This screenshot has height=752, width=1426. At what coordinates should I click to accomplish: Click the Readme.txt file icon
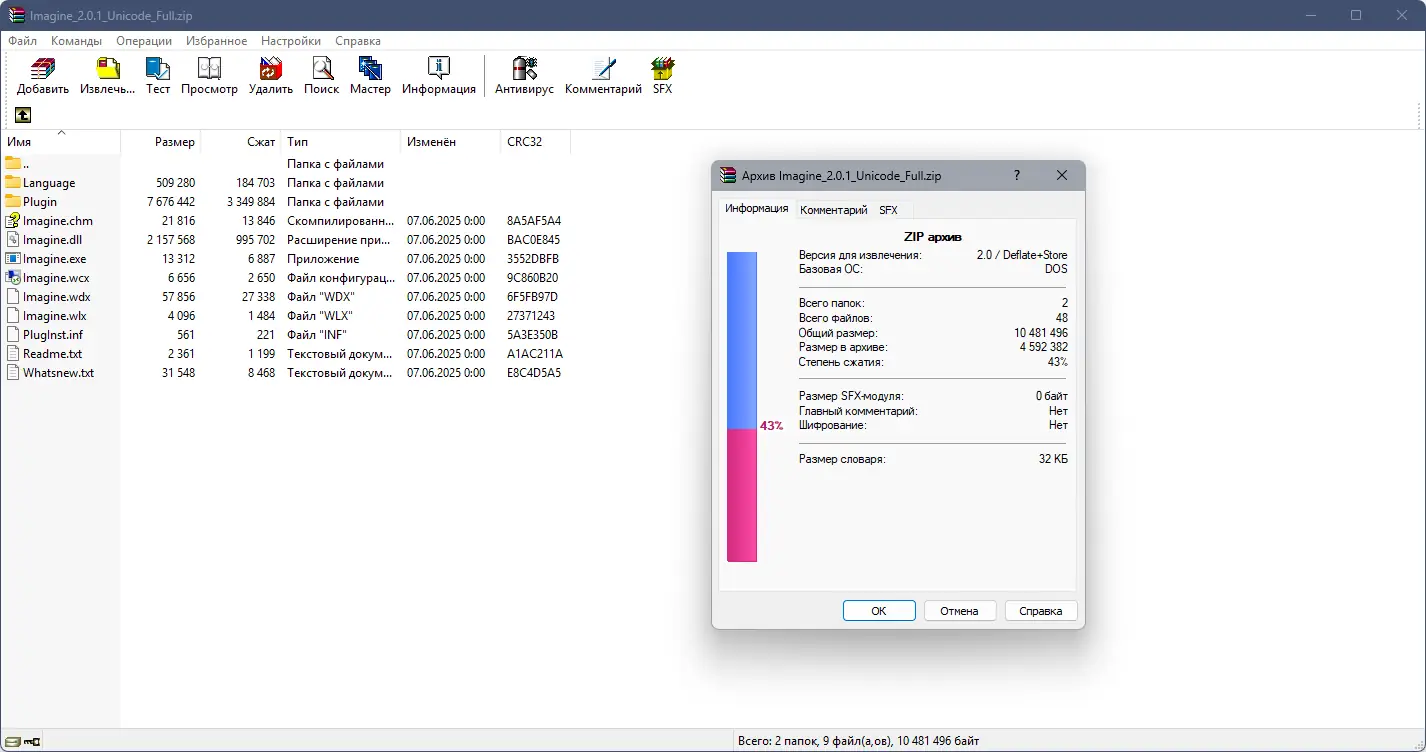coord(13,353)
